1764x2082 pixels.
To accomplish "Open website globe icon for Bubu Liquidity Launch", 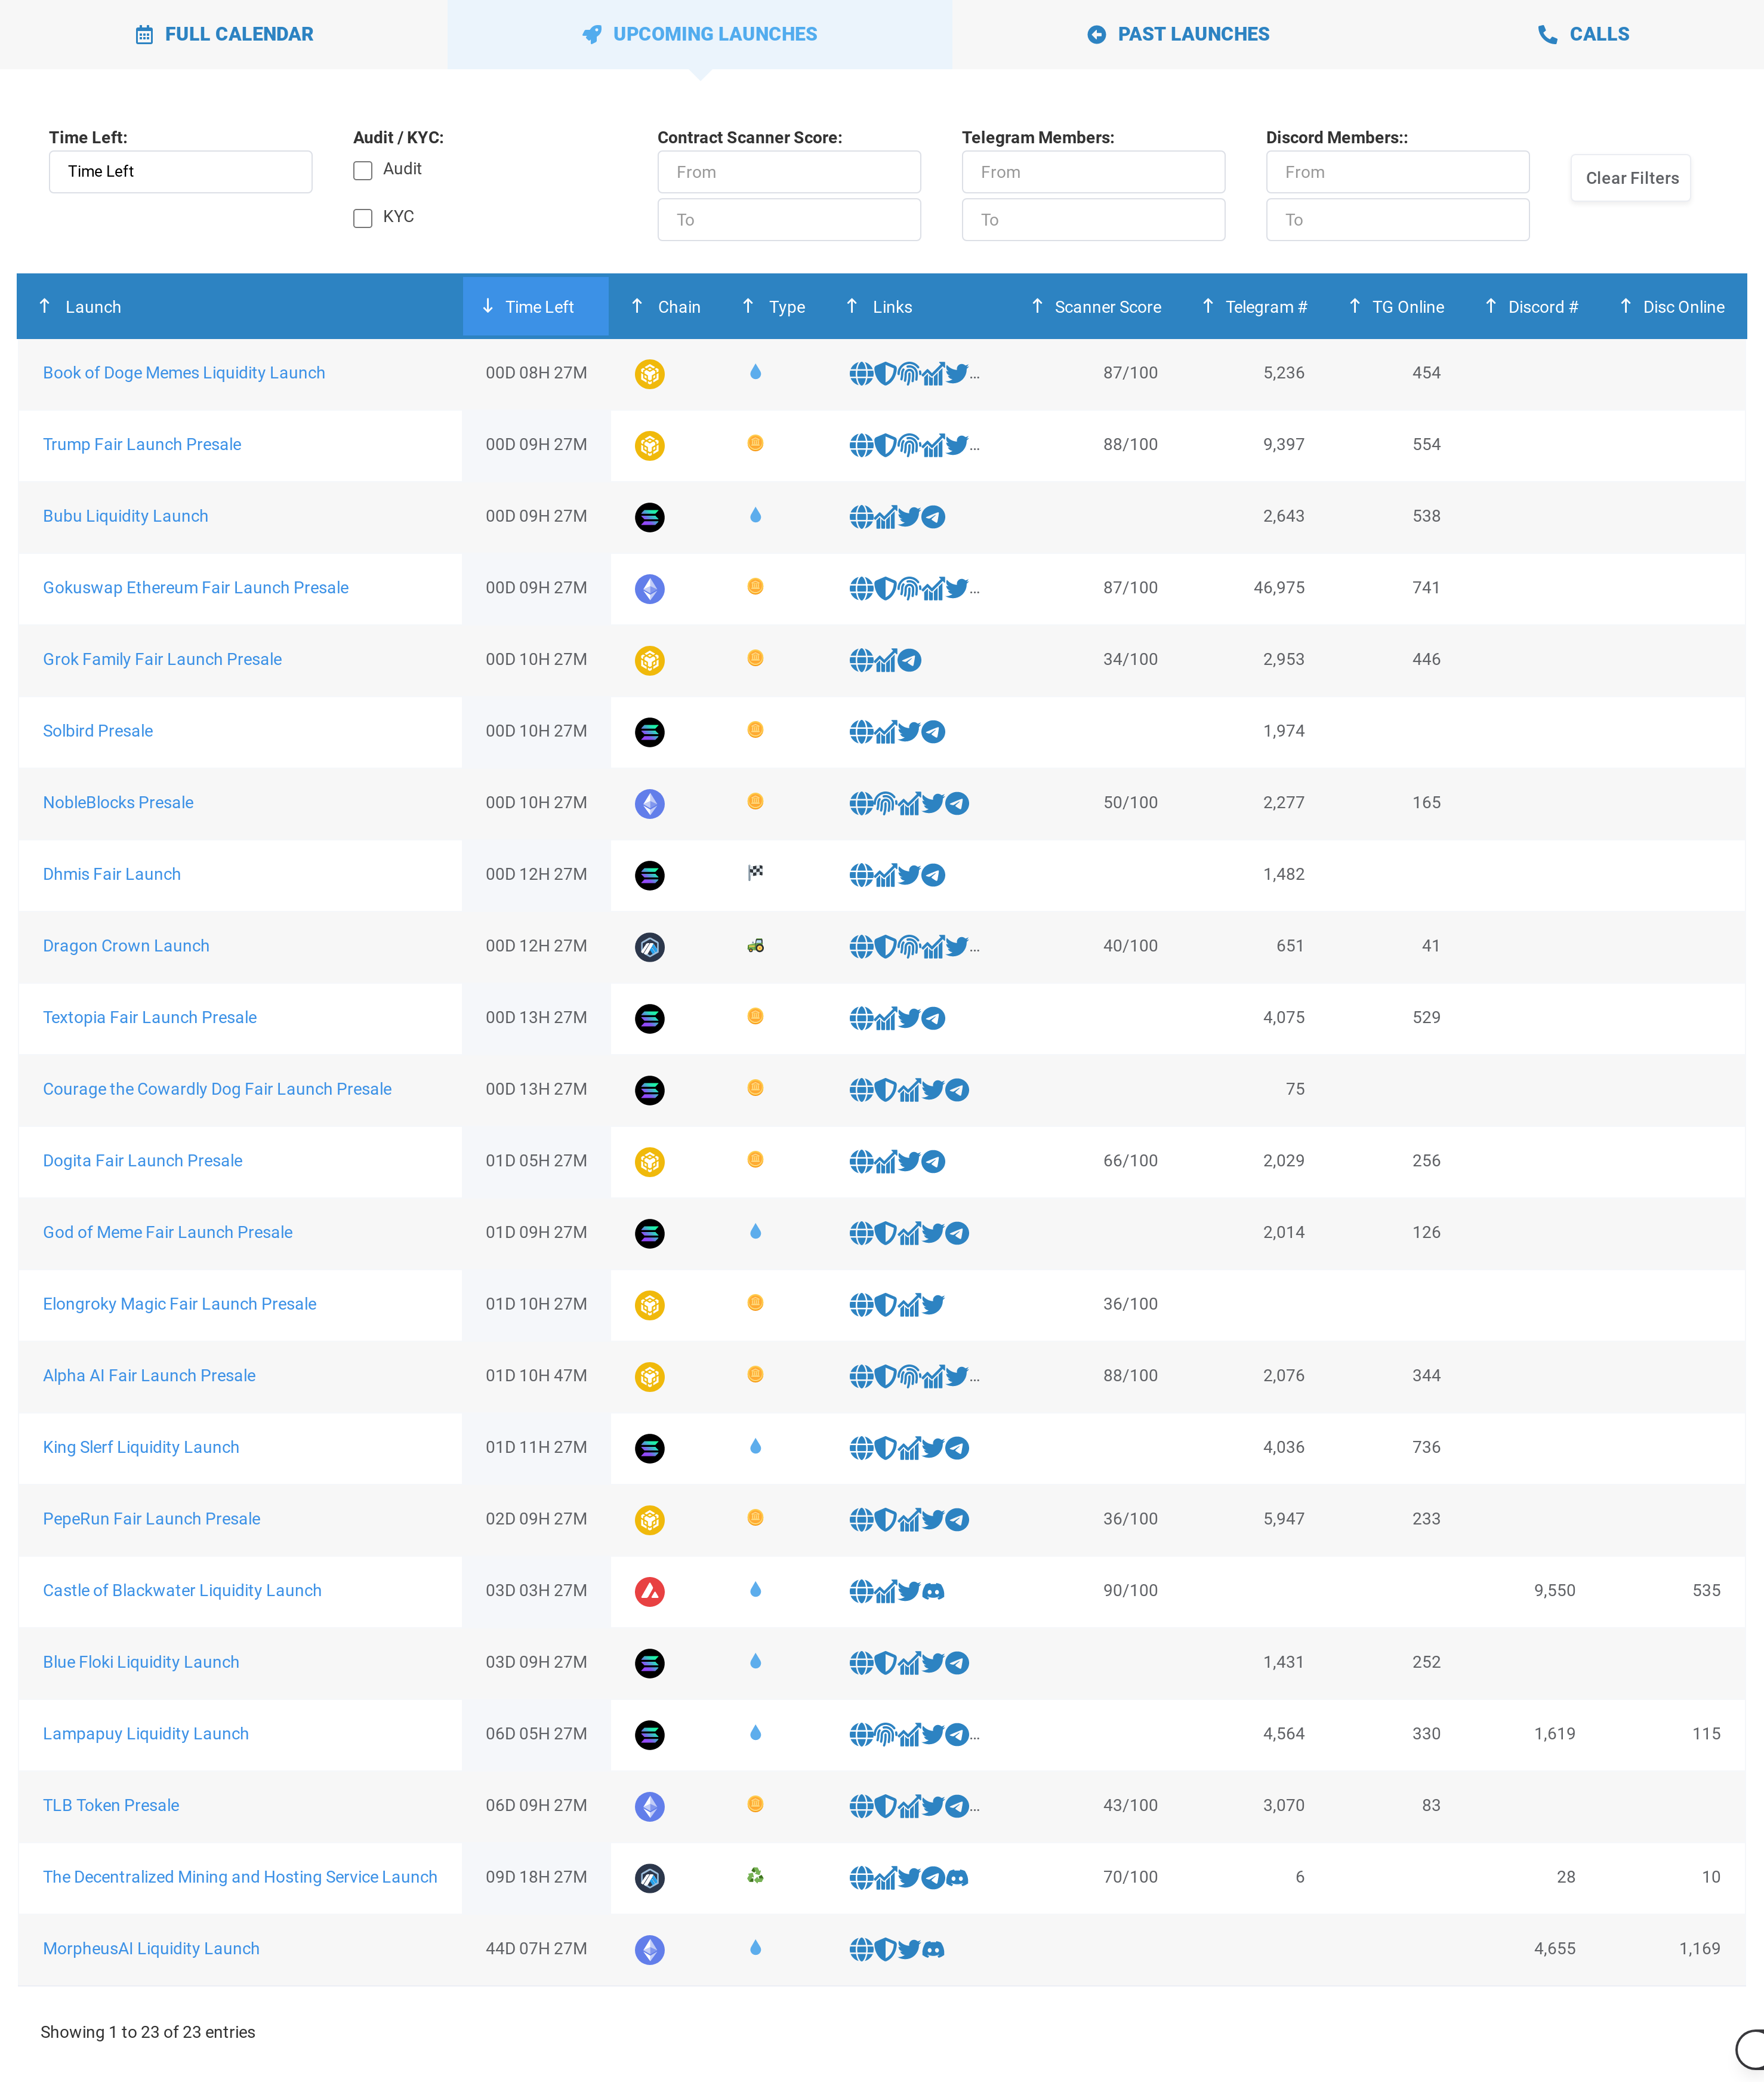I will tap(861, 517).
